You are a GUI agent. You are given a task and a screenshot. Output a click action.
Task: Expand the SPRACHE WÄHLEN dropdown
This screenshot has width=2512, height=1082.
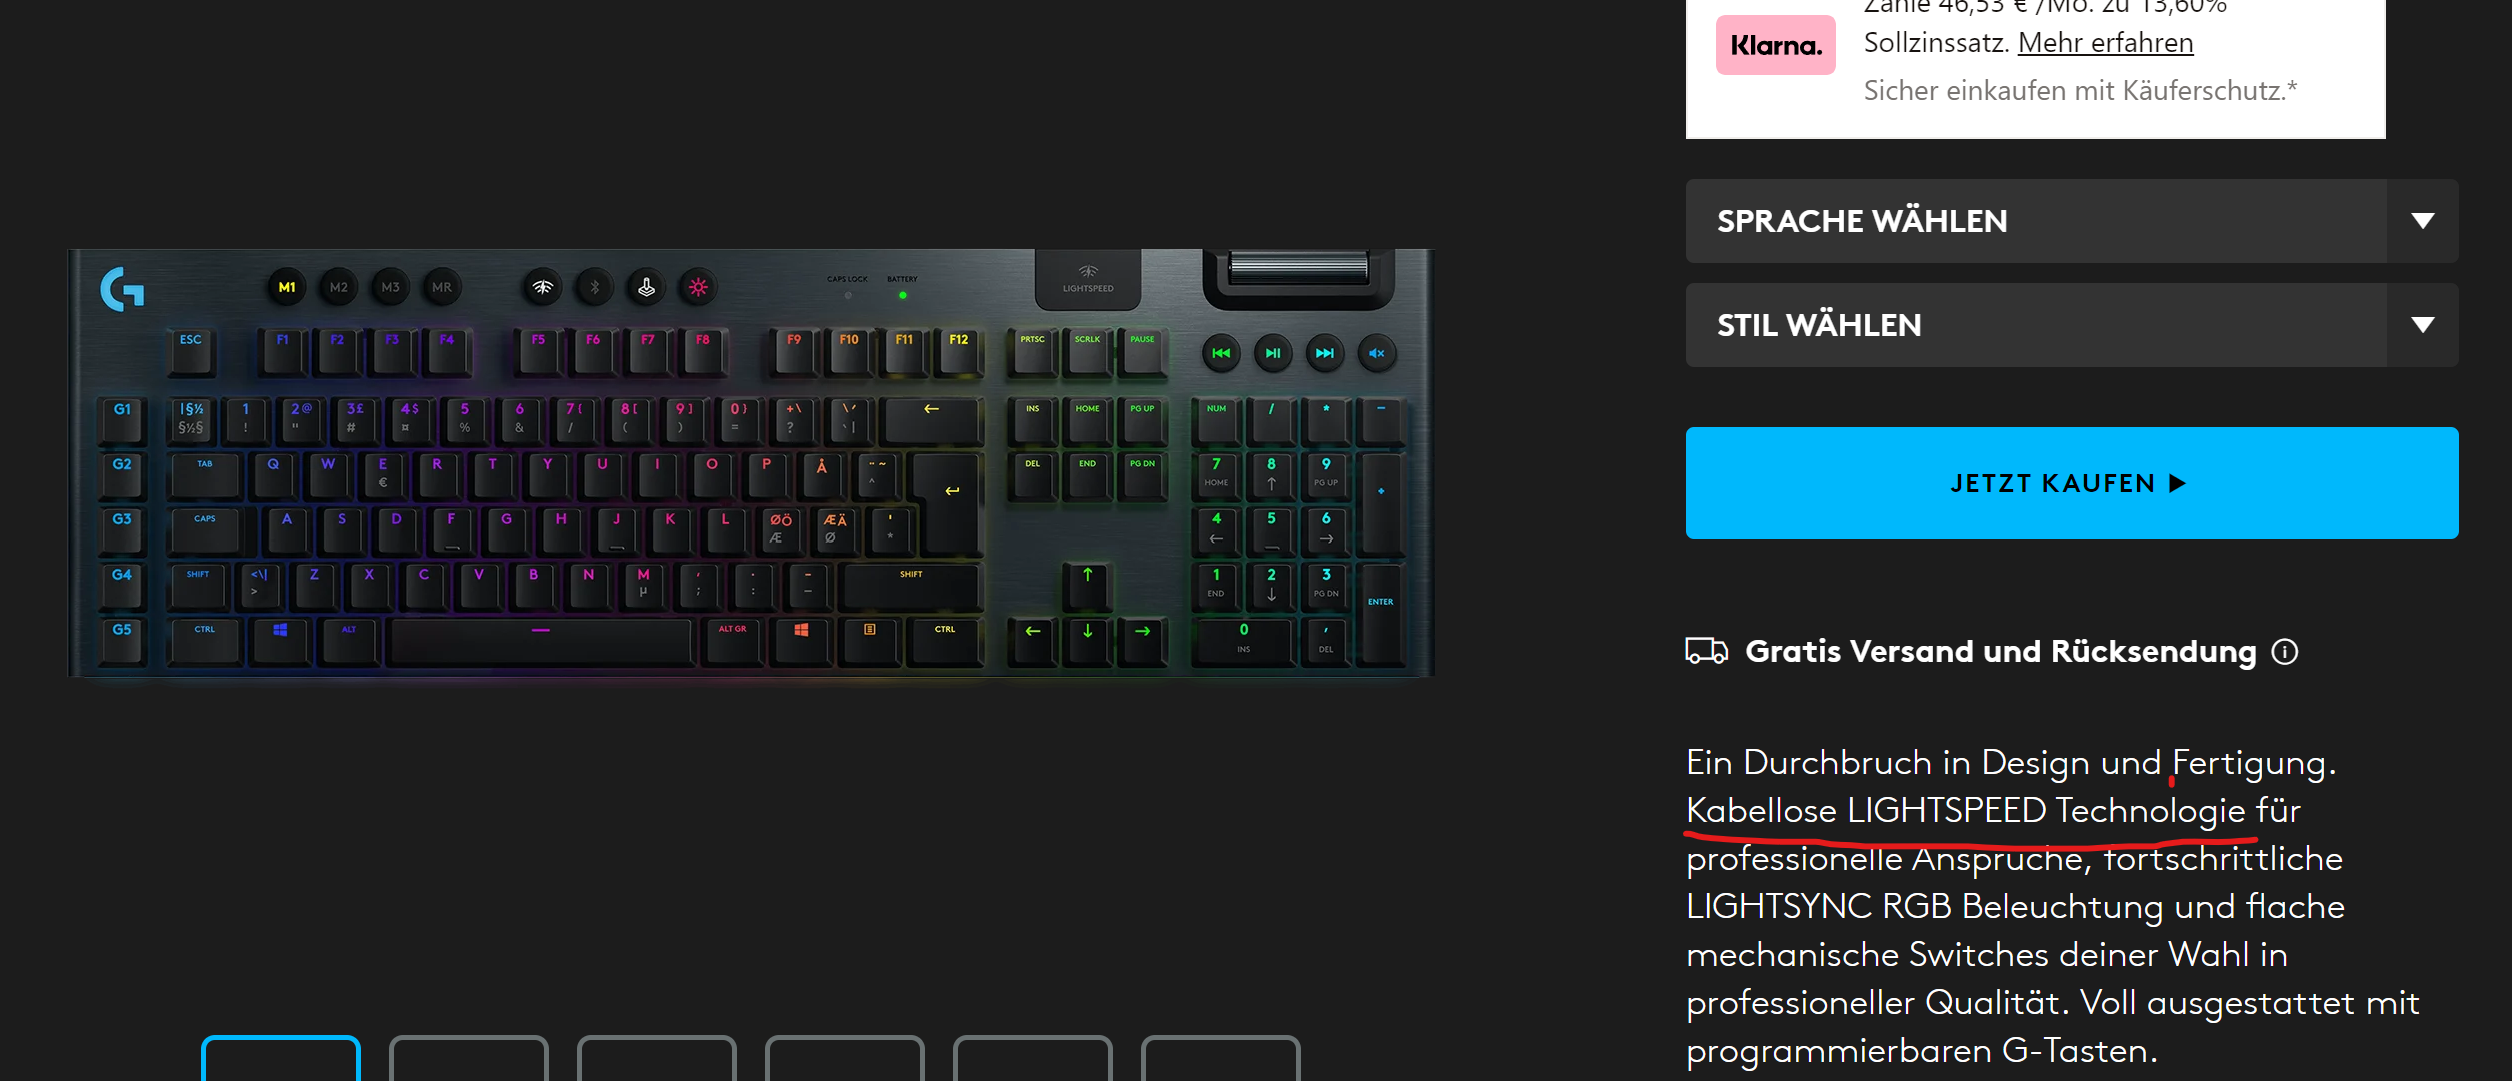[x=2072, y=221]
